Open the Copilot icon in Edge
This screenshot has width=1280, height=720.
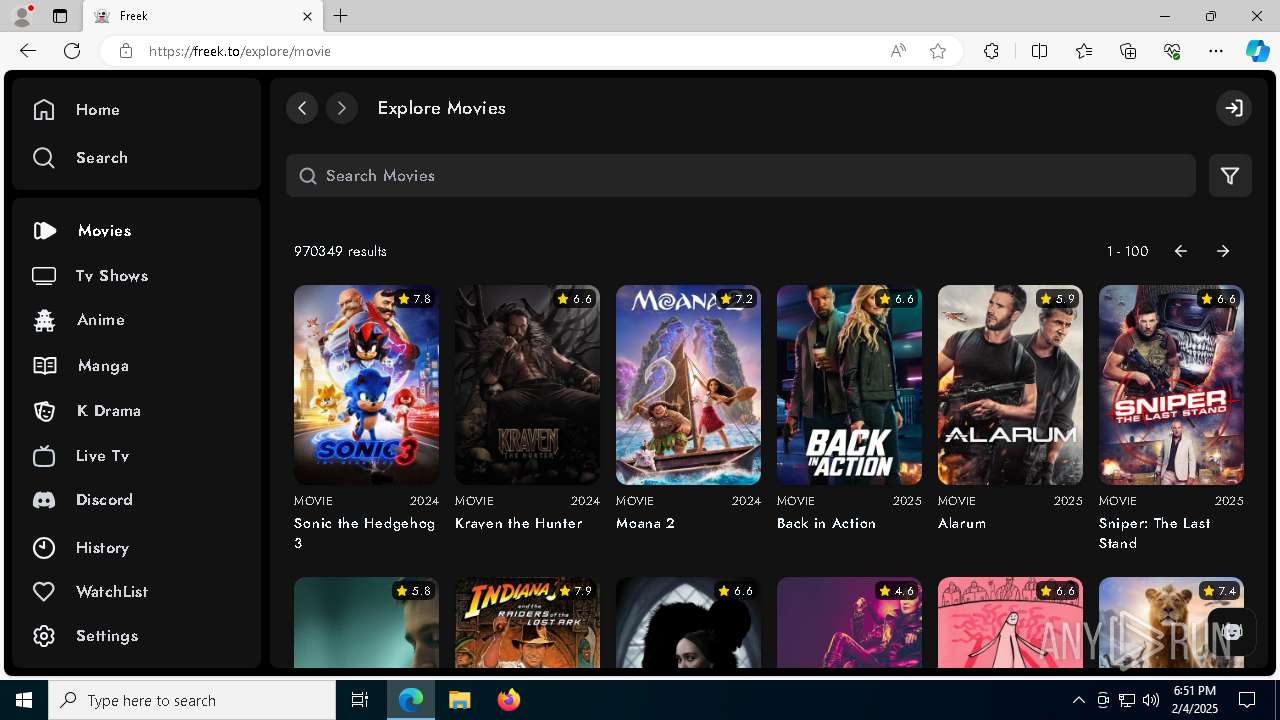(1257, 51)
